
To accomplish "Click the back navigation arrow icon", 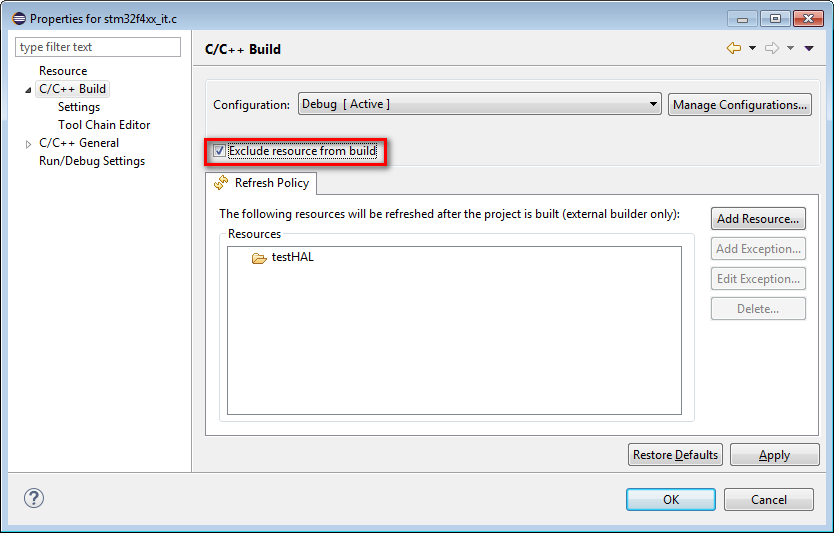I will click(734, 48).
